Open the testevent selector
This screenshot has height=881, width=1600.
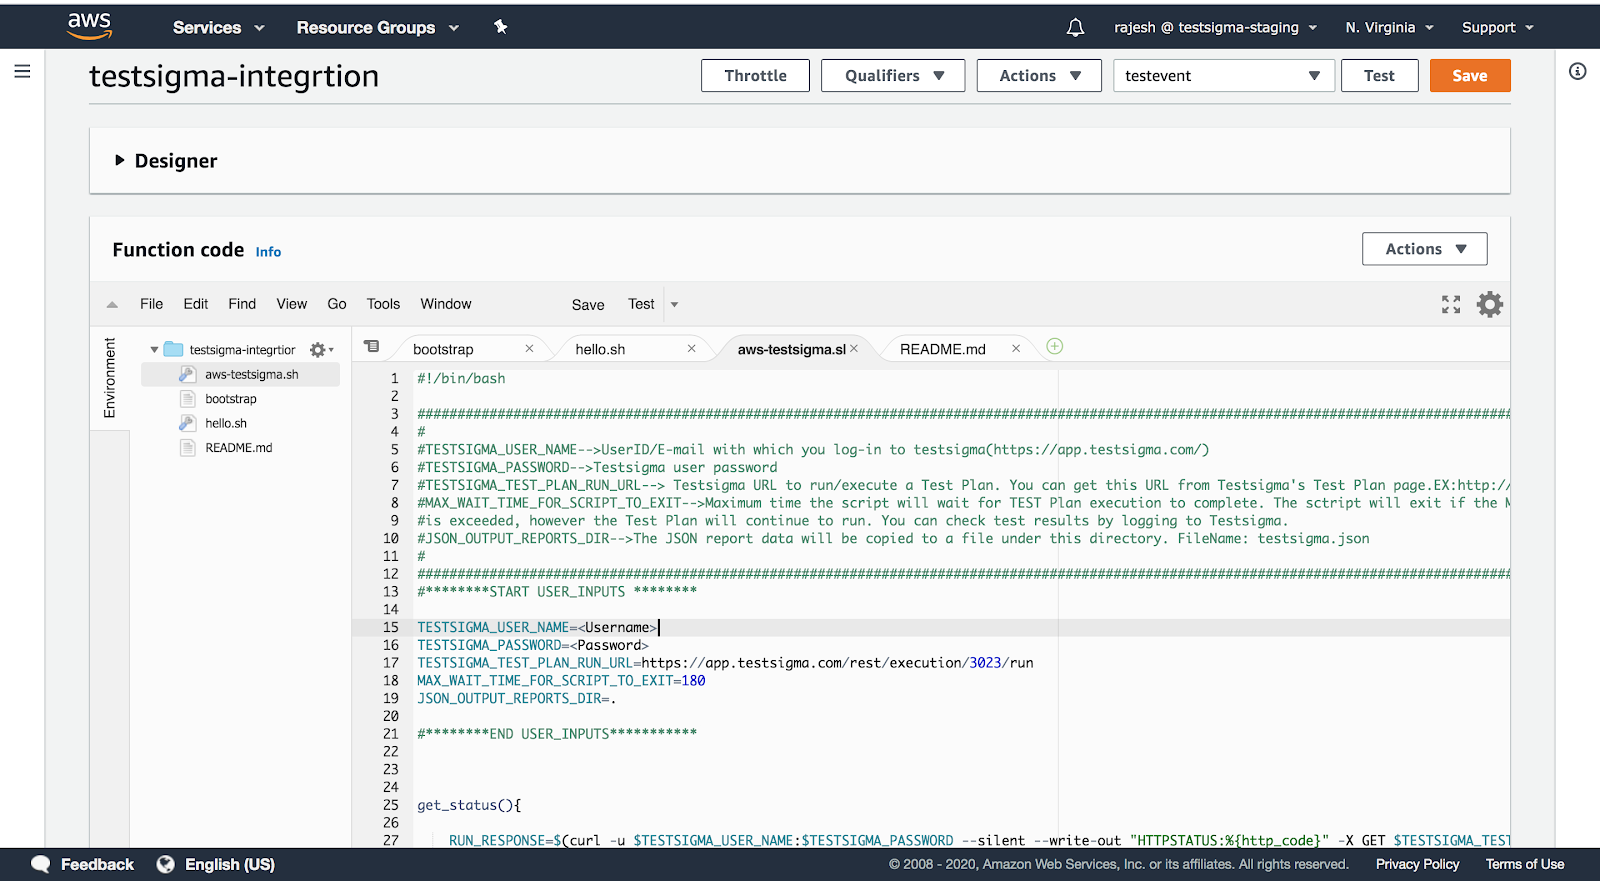pos(1224,76)
